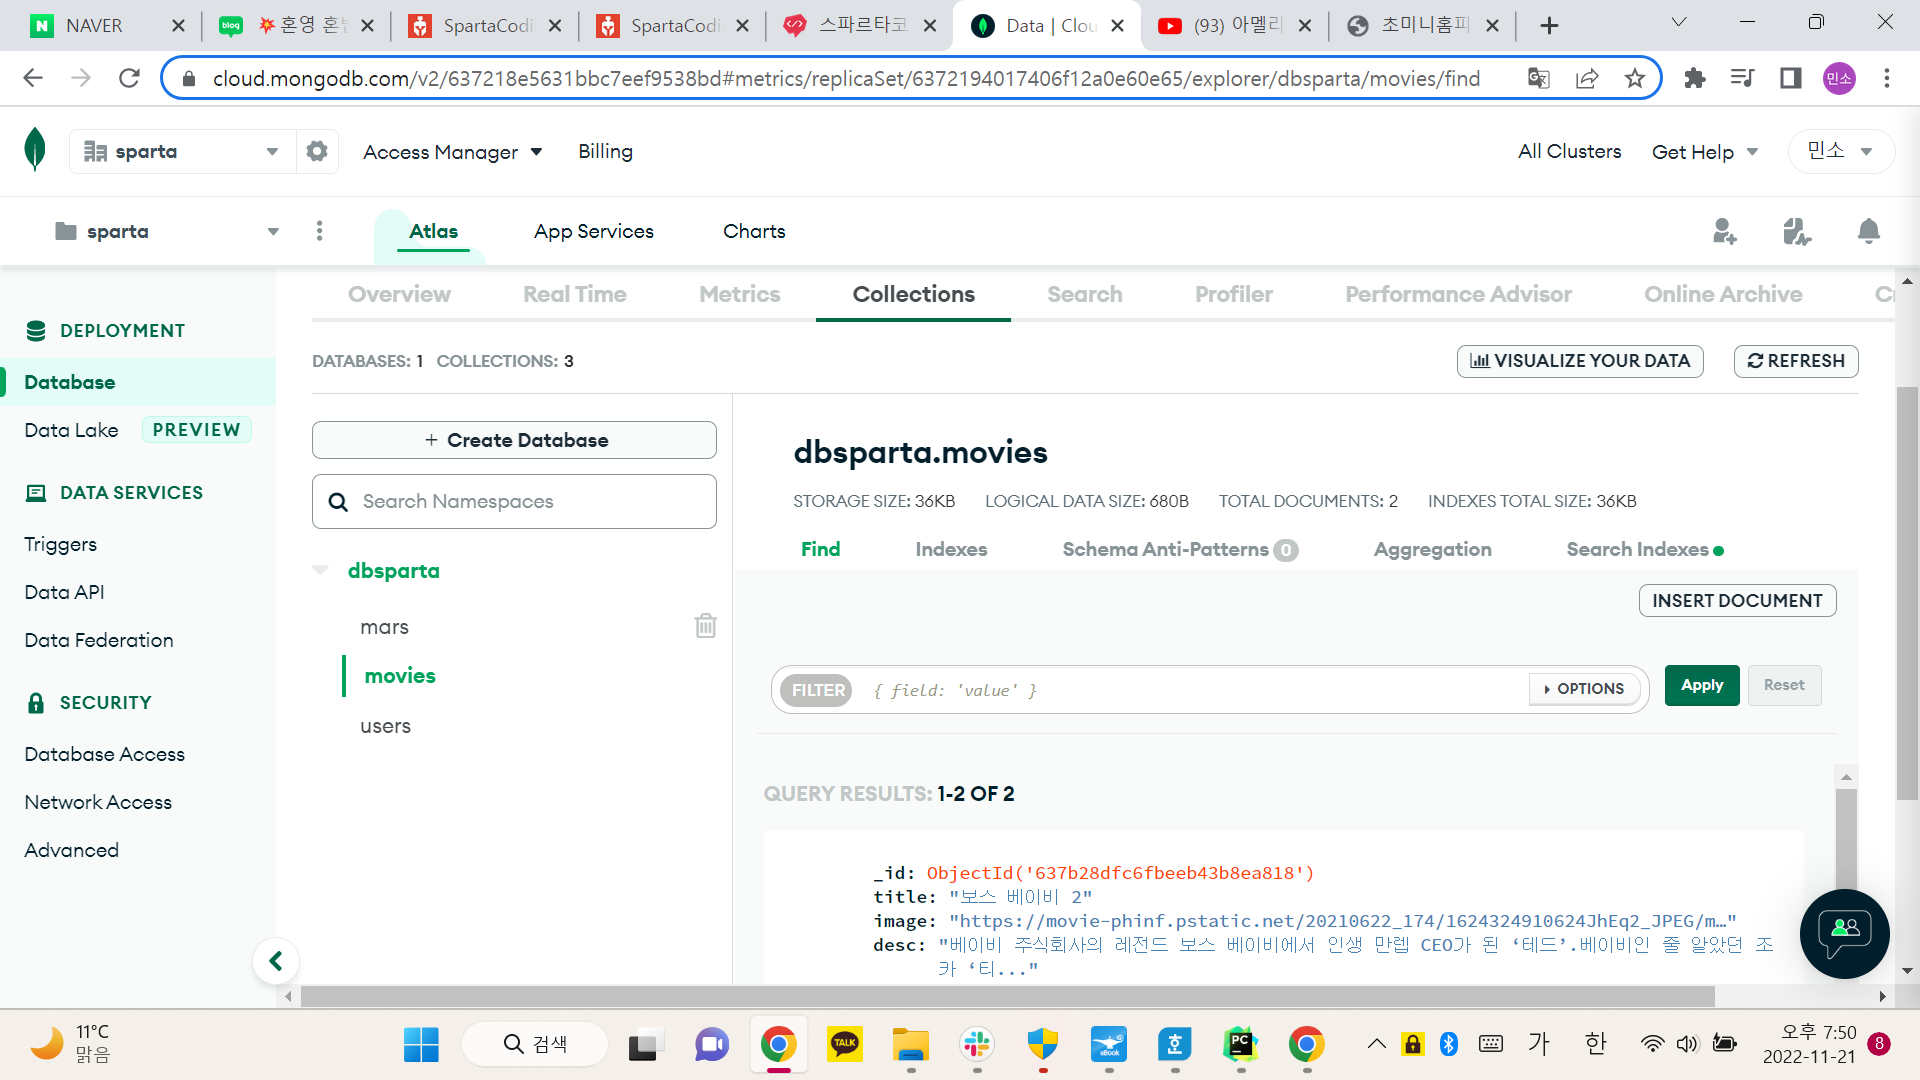Open PyCharm from the taskbar
This screenshot has width=1920, height=1080.
[x=1241, y=1045]
